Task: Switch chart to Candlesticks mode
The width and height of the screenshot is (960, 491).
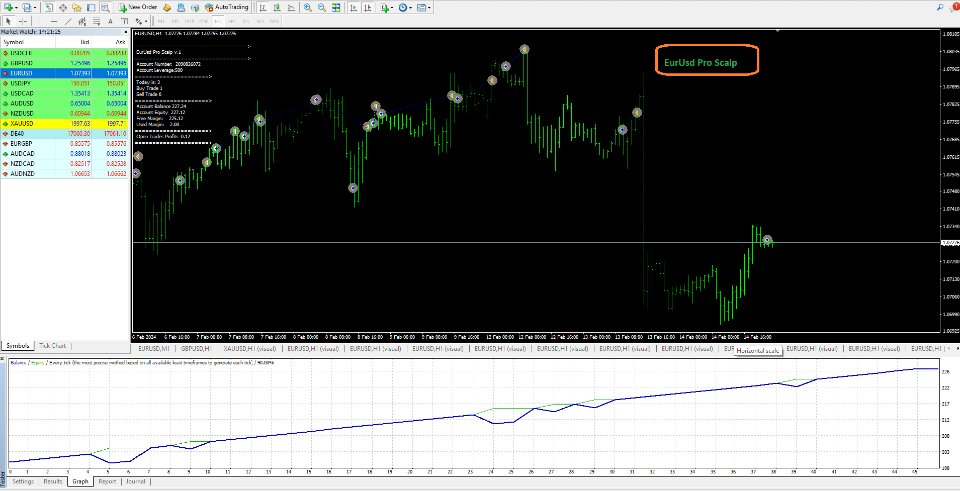Action: (x=277, y=7)
